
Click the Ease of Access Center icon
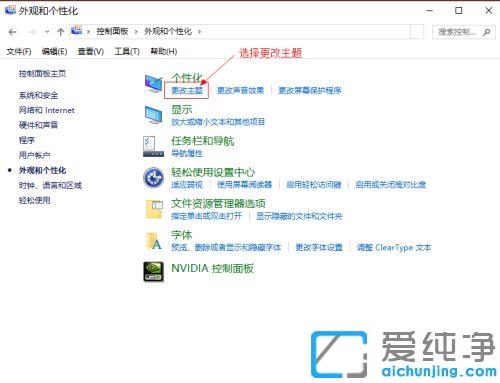point(153,177)
